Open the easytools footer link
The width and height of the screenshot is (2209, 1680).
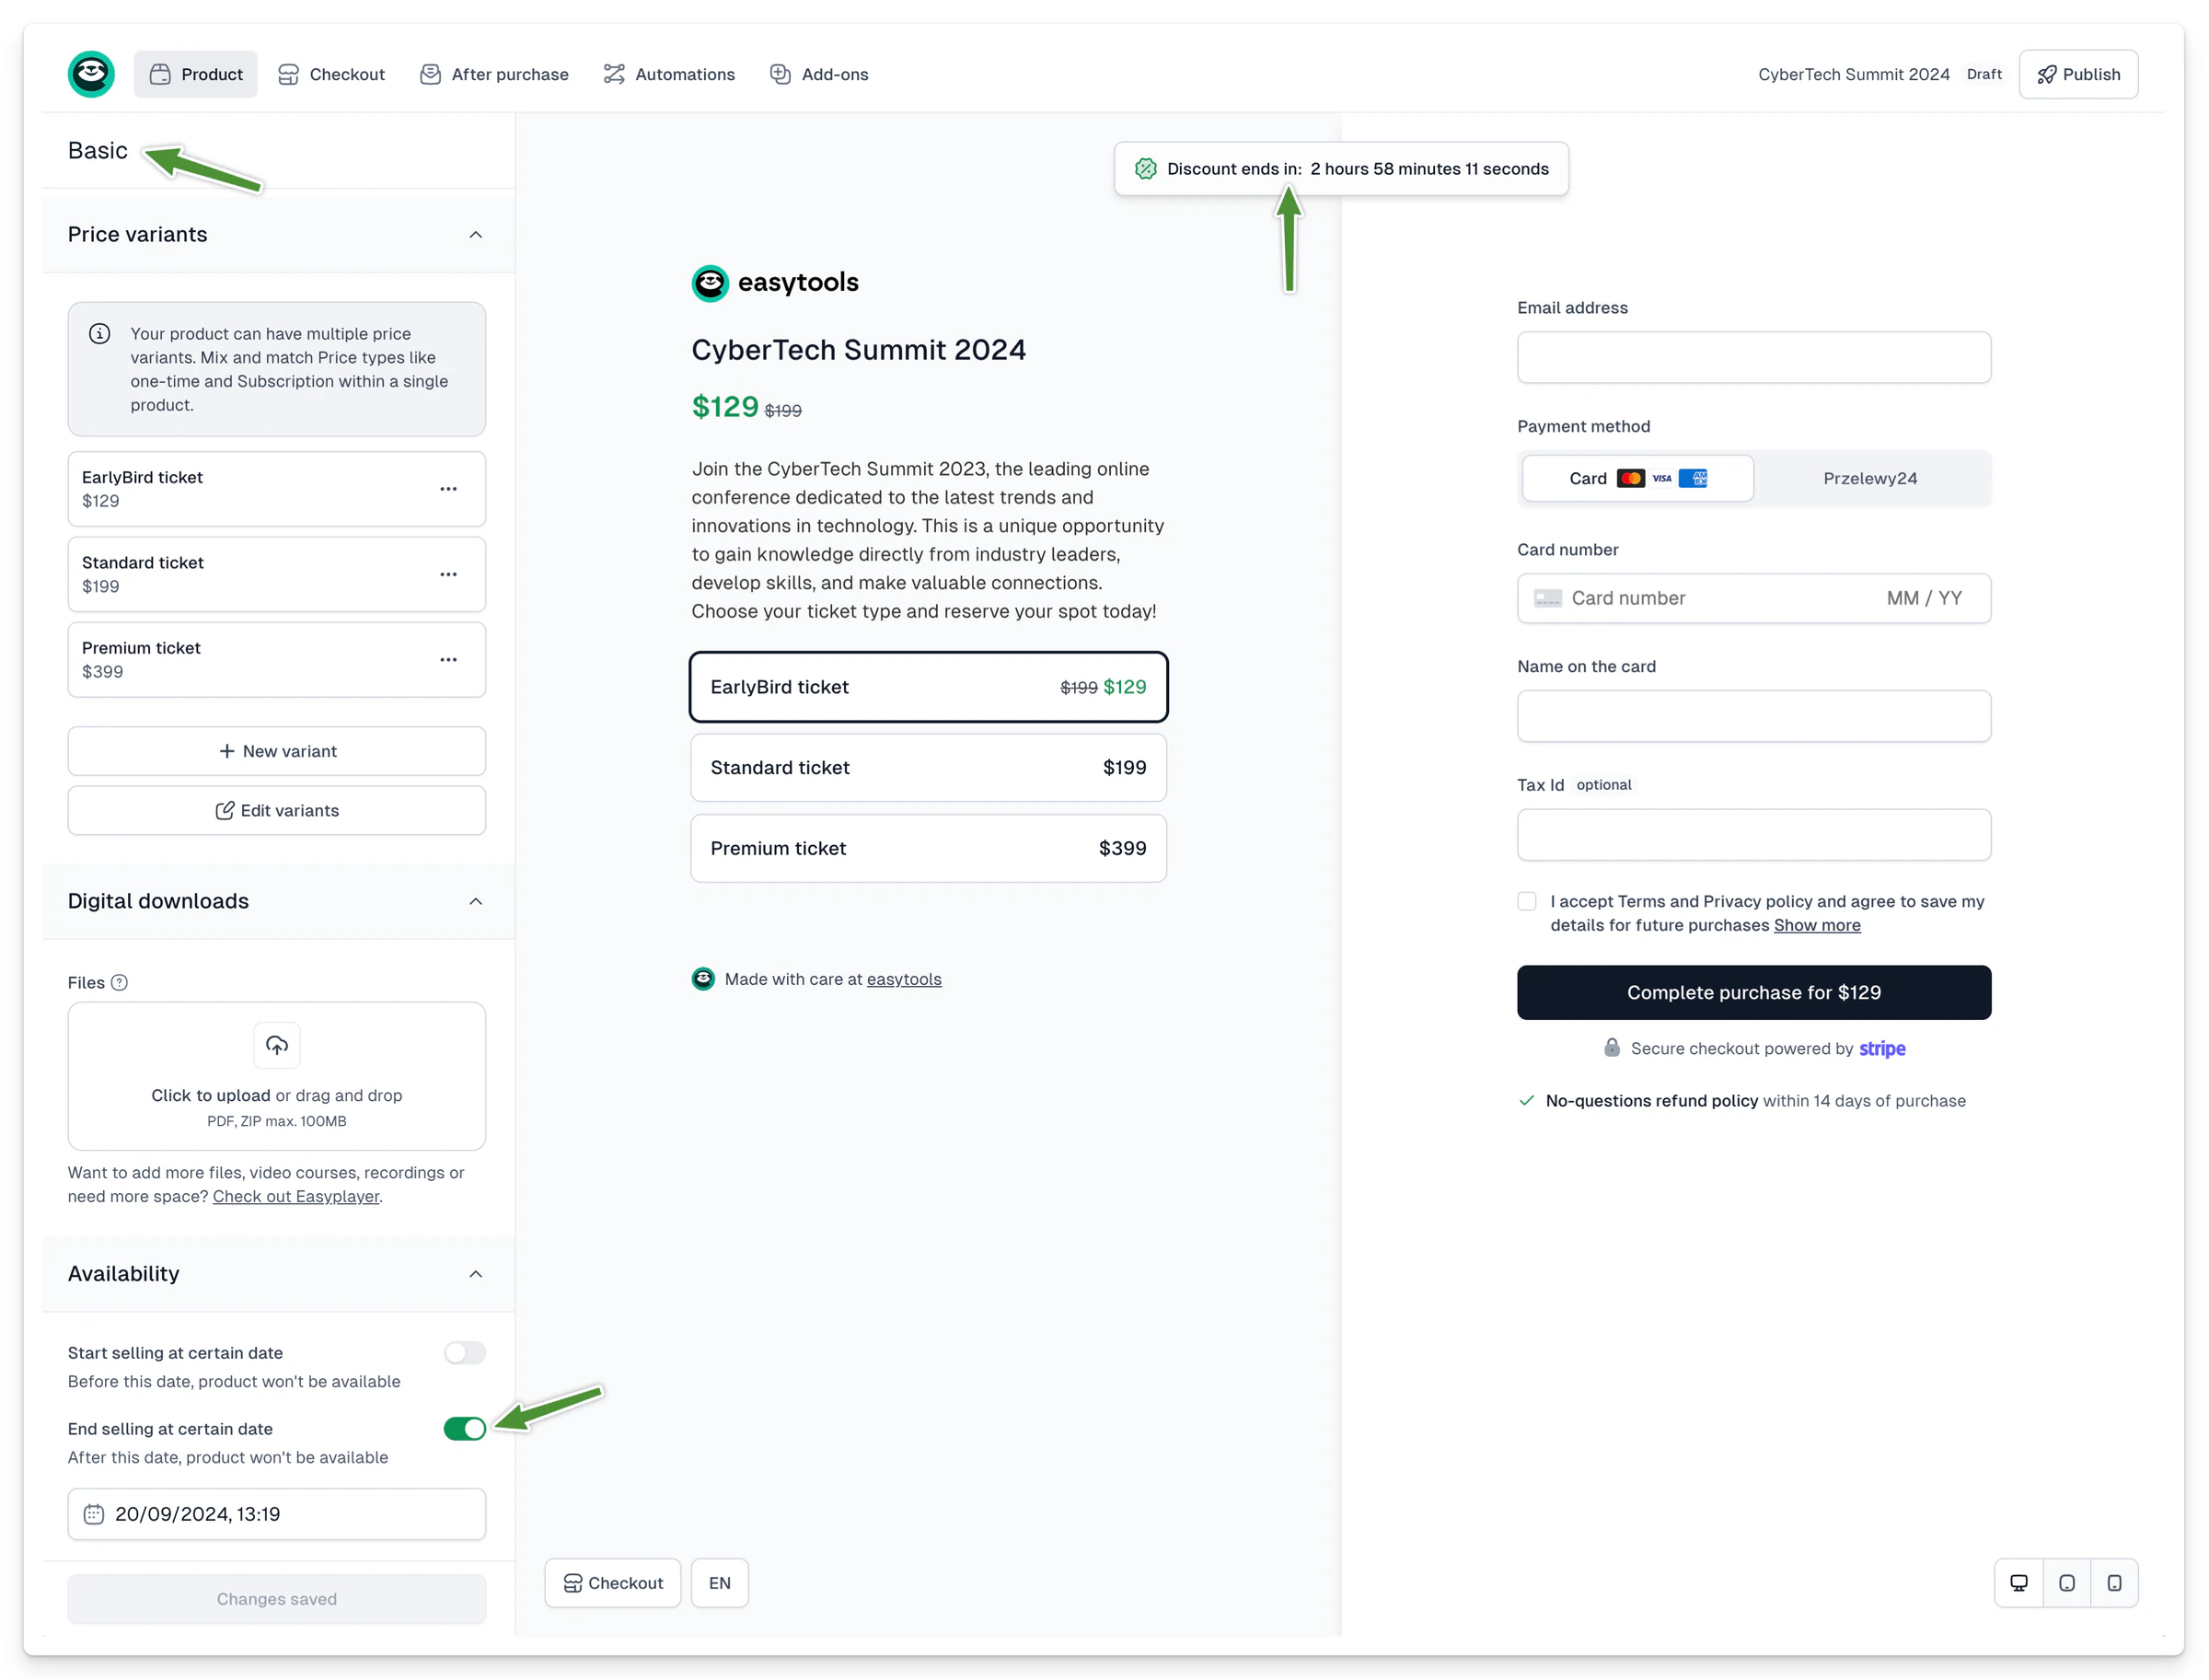[x=904, y=979]
